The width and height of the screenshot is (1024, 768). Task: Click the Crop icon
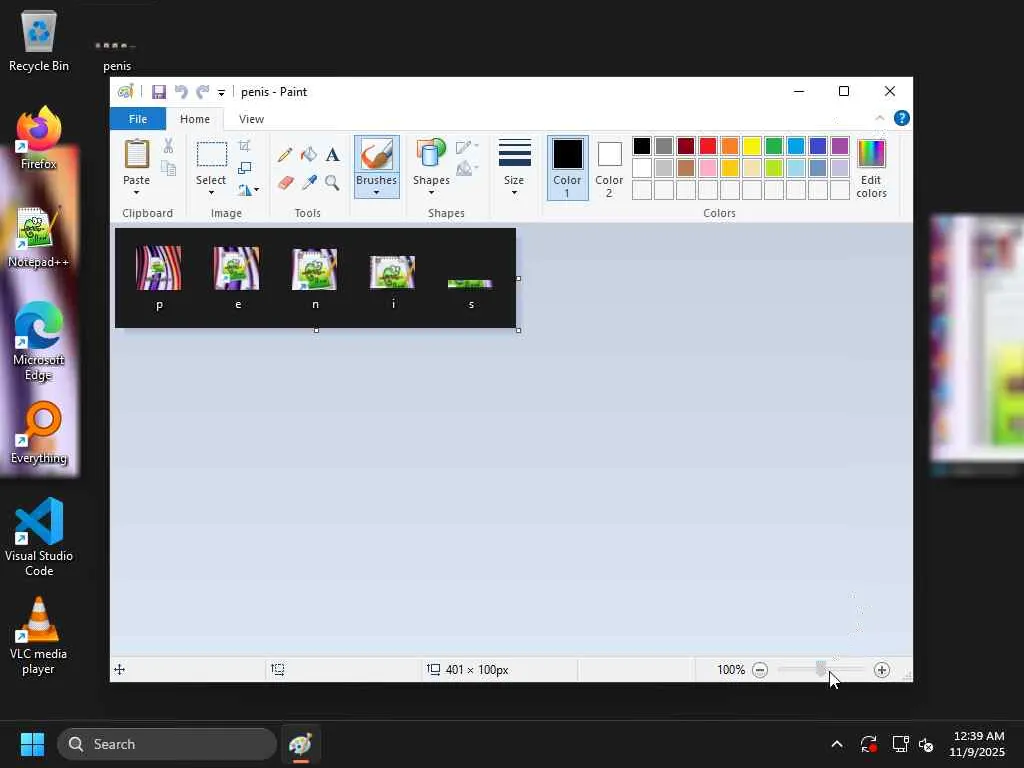[244, 146]
